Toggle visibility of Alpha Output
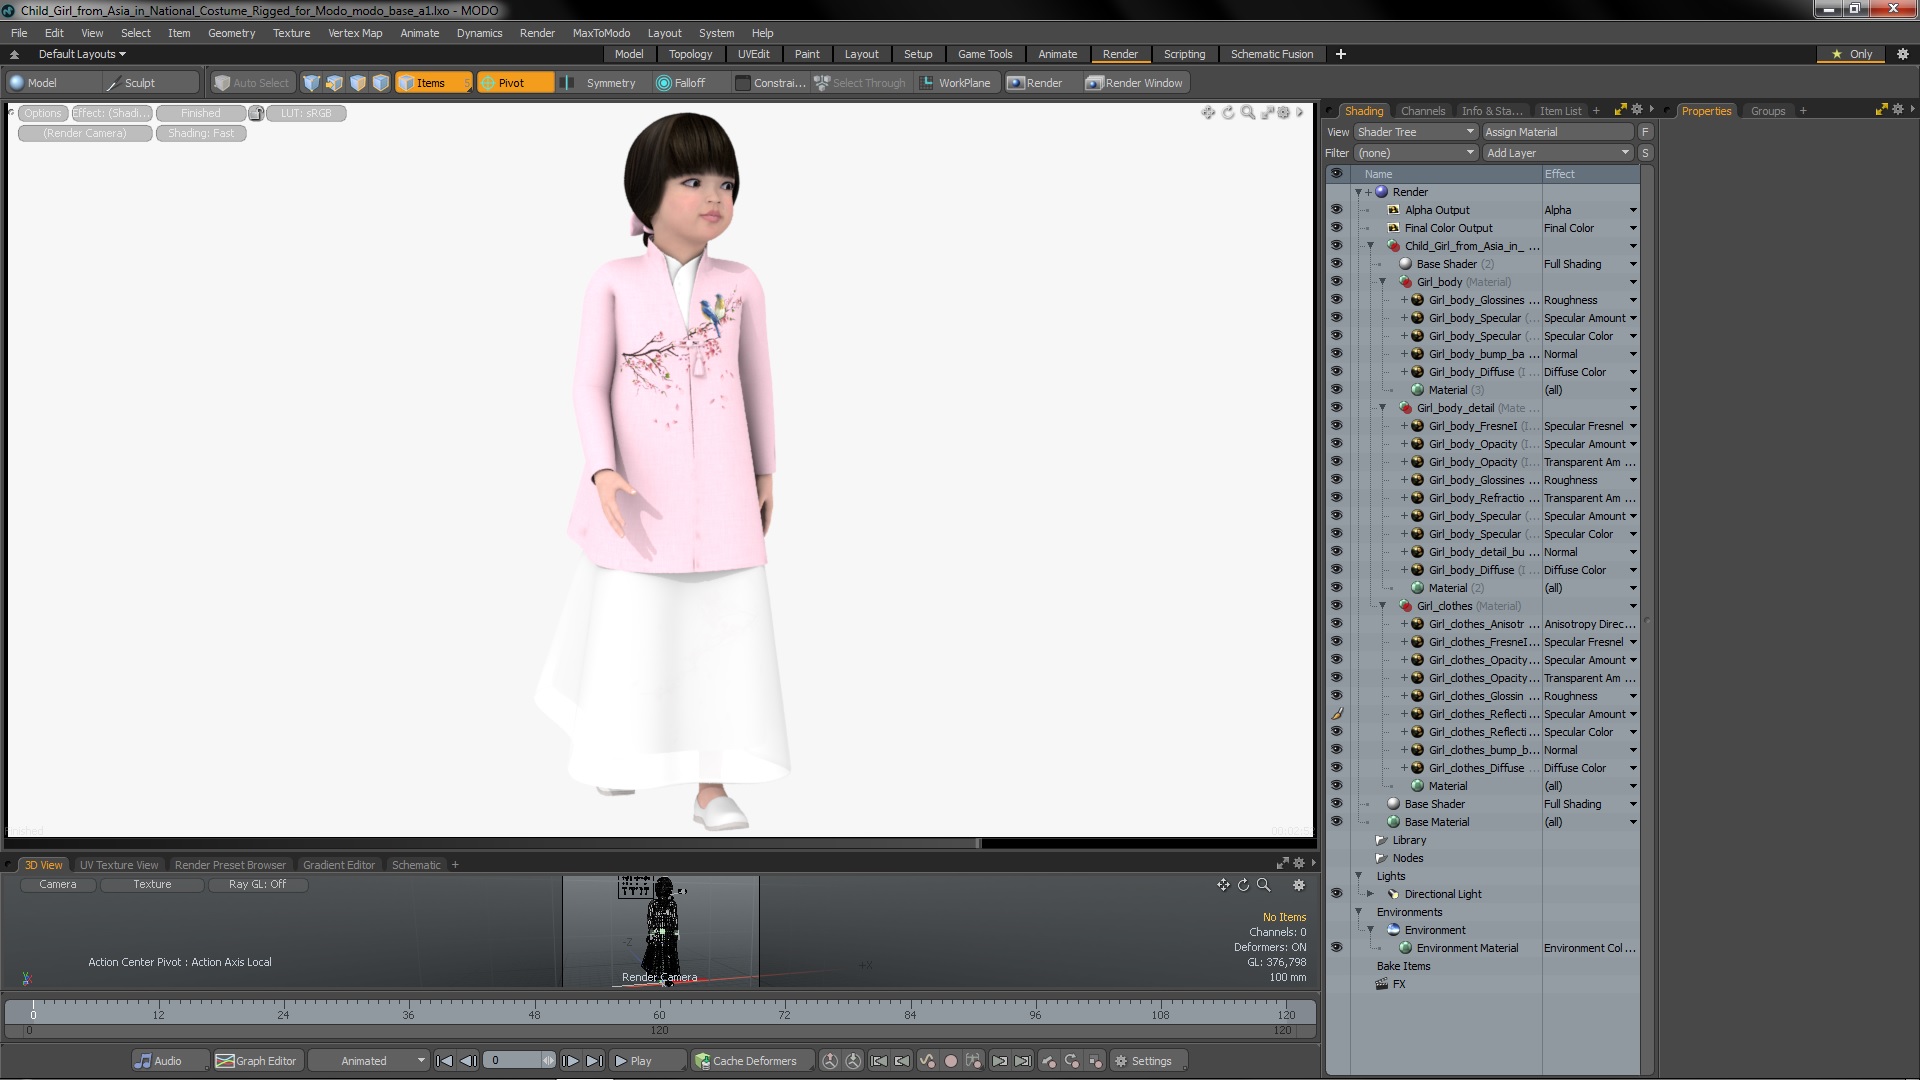The image size is (1920, 1080). (1336, 210)
